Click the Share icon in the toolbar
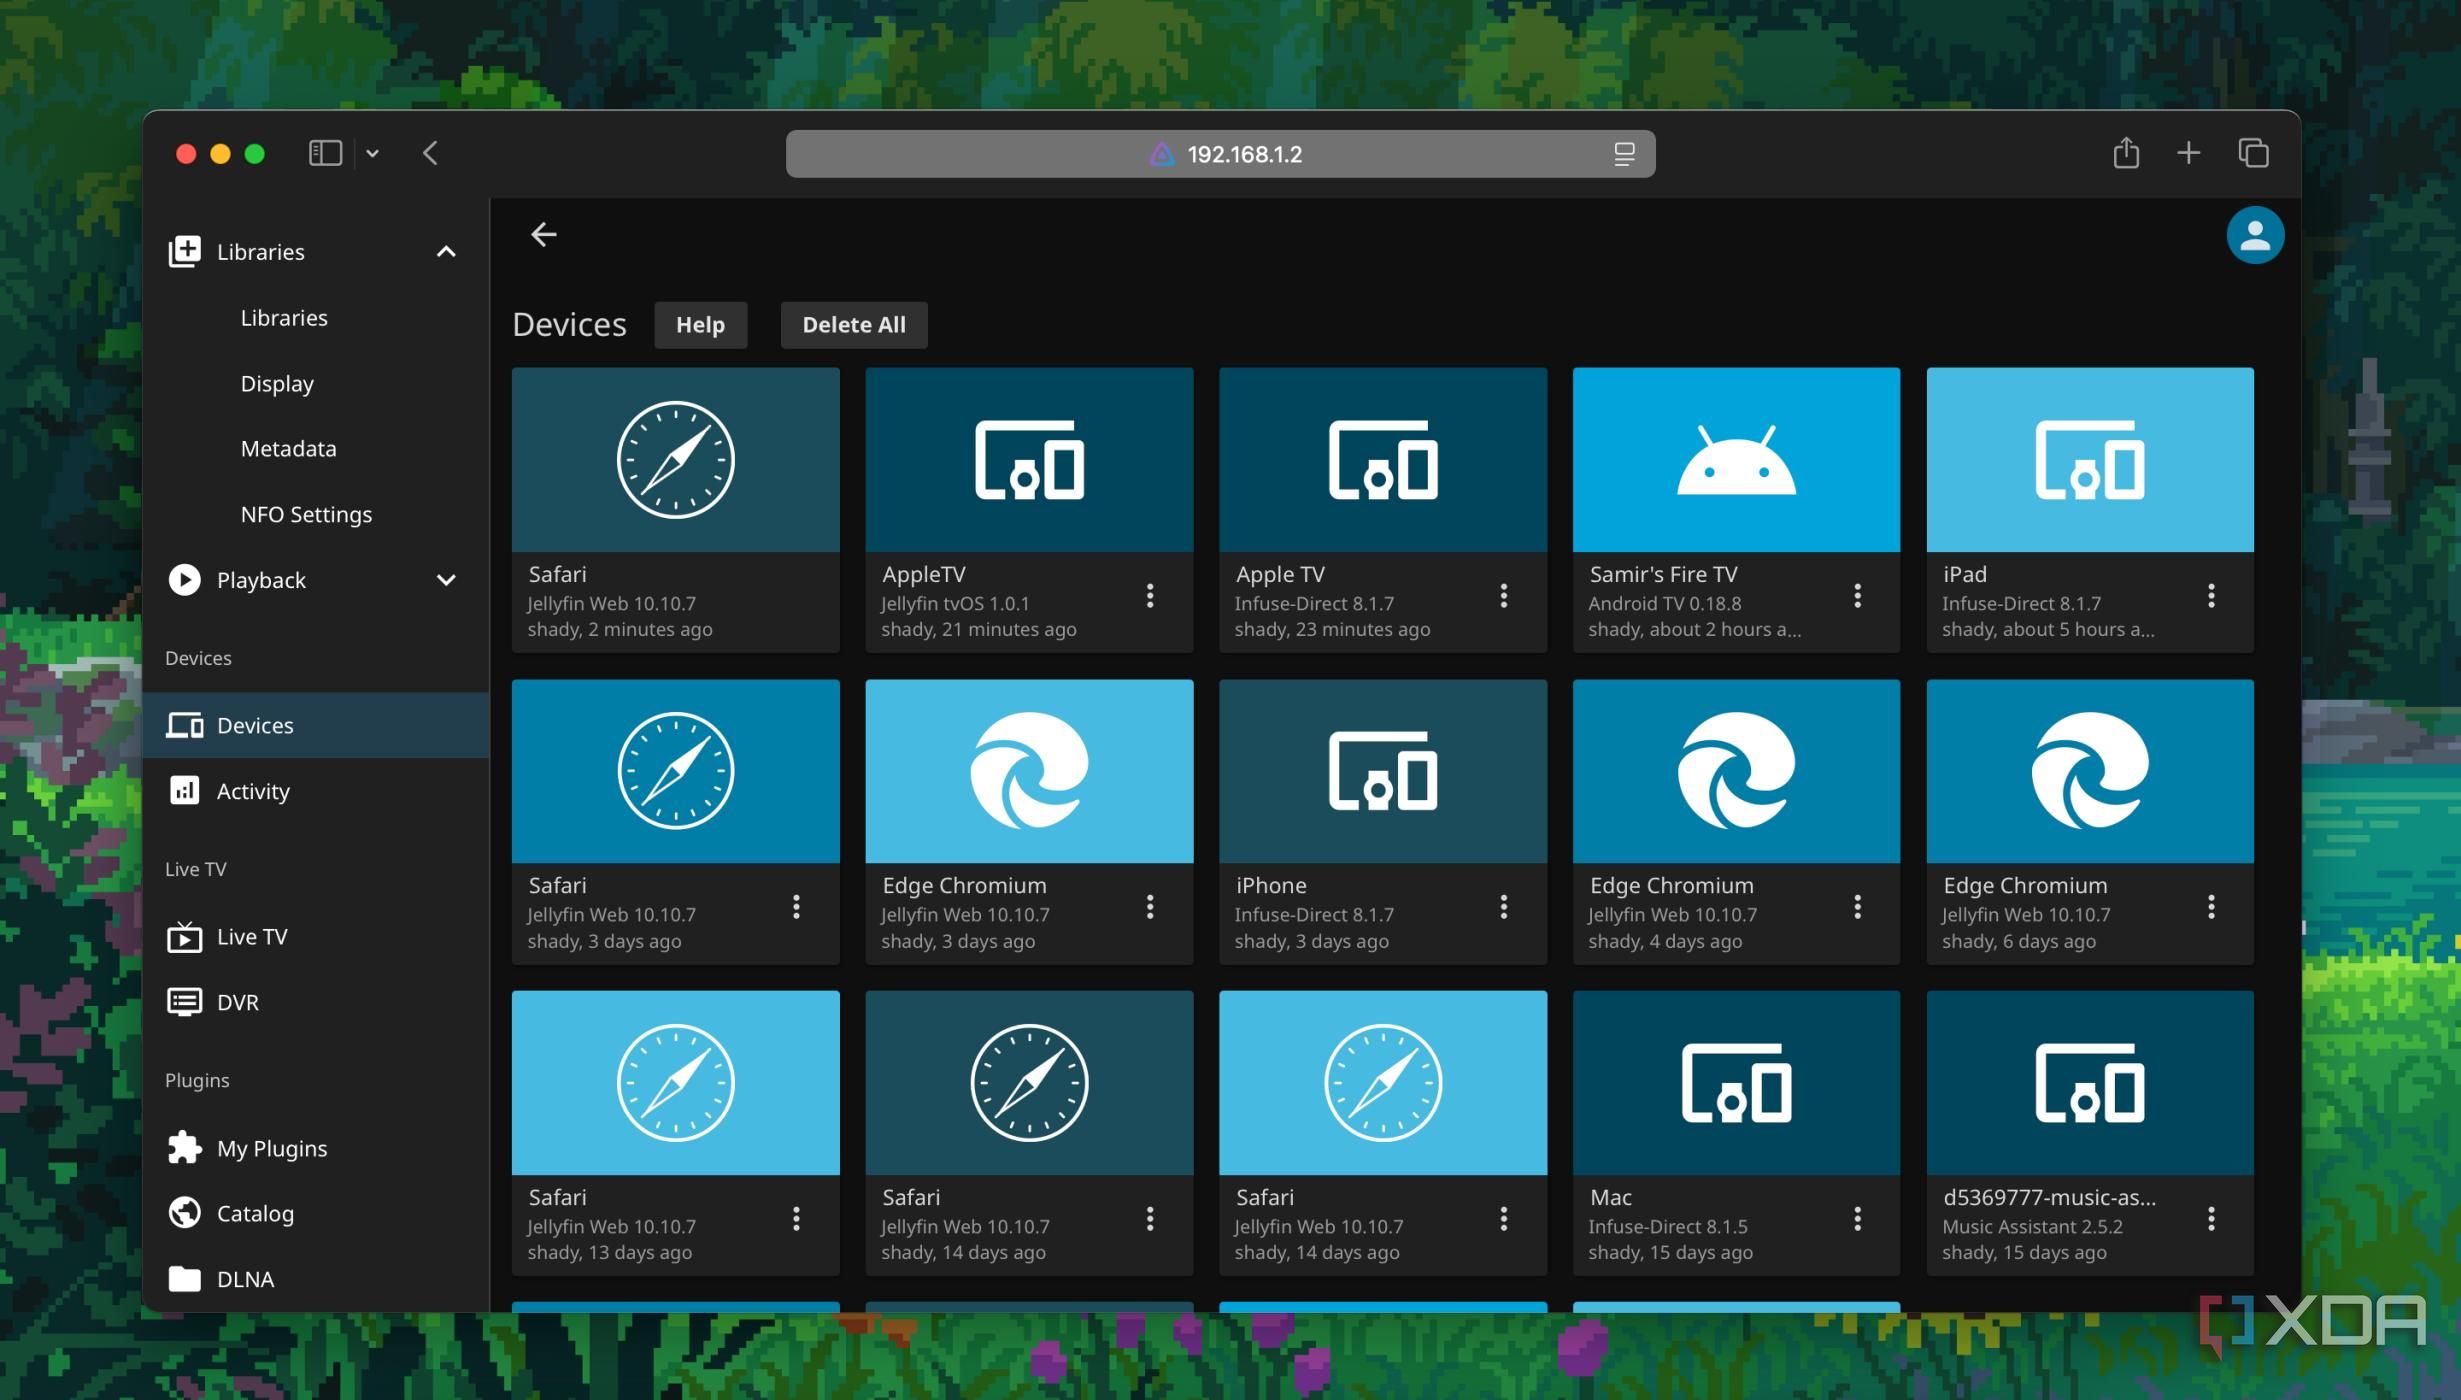 click(x=2126, y=152)
